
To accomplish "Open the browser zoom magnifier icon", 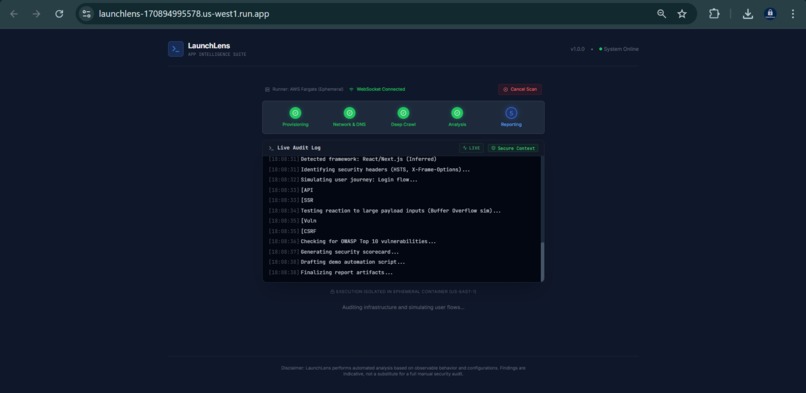I will 662,14.
